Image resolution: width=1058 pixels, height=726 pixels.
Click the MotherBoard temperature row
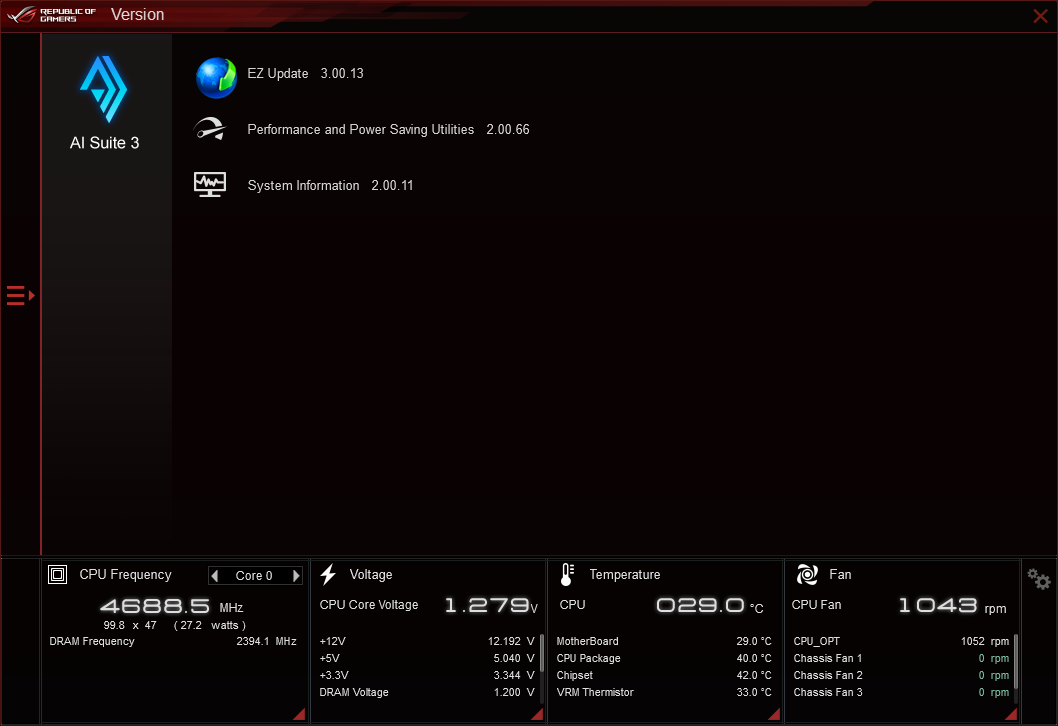664,642
